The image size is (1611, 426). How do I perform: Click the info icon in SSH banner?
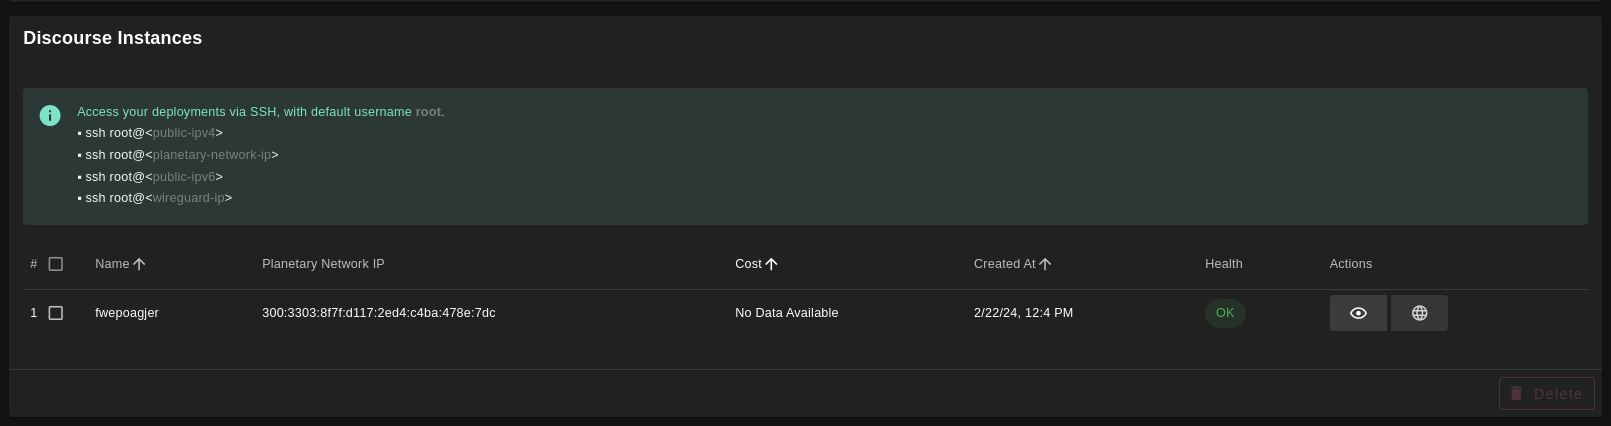(50, 115)
